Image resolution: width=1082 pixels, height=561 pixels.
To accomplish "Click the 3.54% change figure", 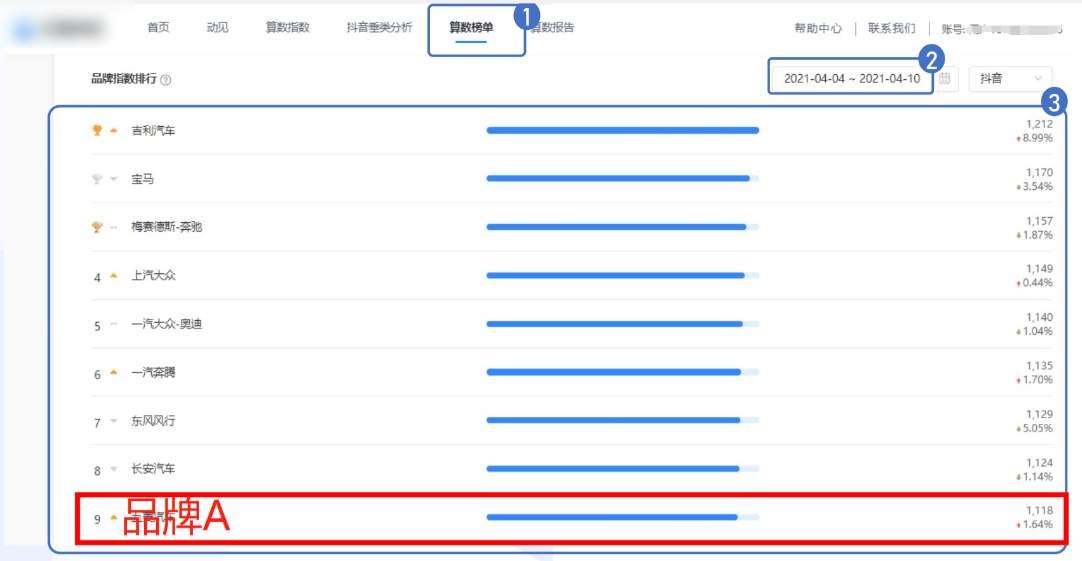I will [x=1037, y=187].
